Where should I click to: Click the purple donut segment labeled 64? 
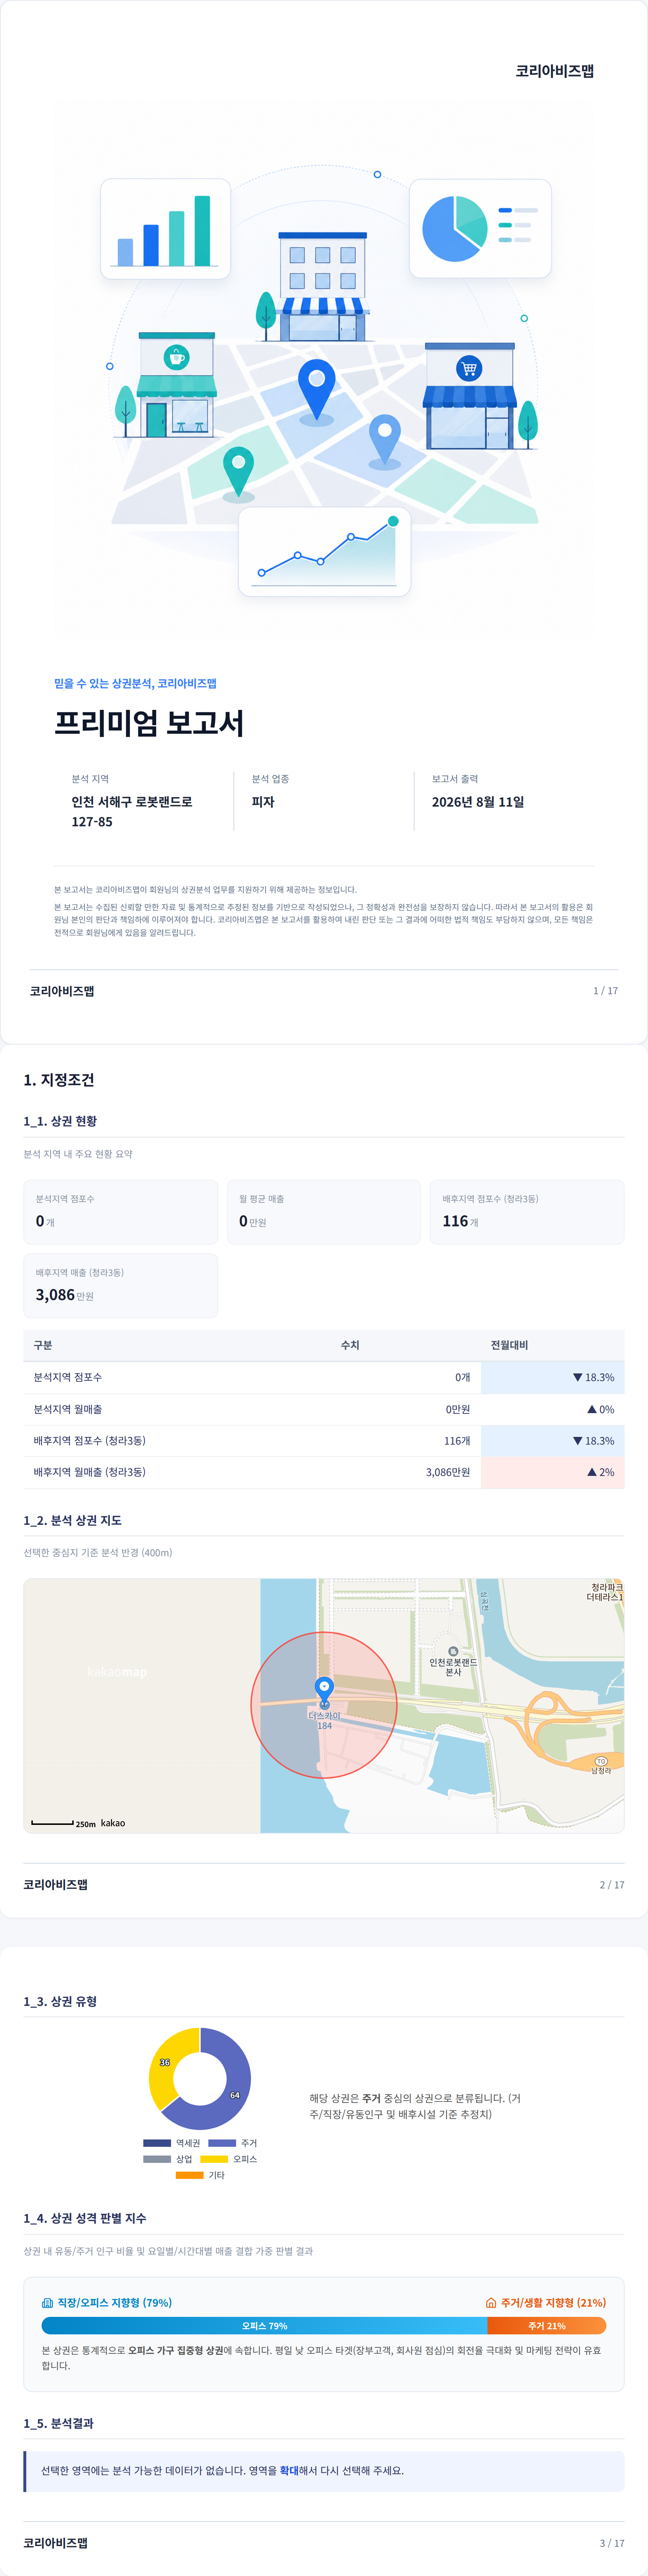235,2095
